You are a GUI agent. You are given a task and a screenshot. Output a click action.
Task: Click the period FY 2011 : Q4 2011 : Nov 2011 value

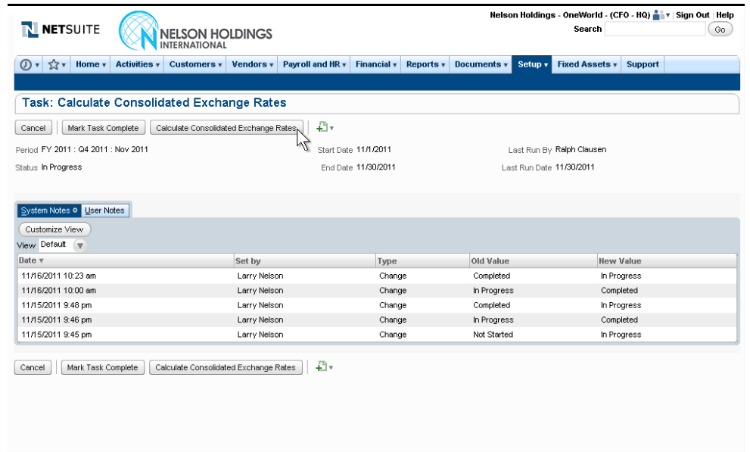(95, 149)
